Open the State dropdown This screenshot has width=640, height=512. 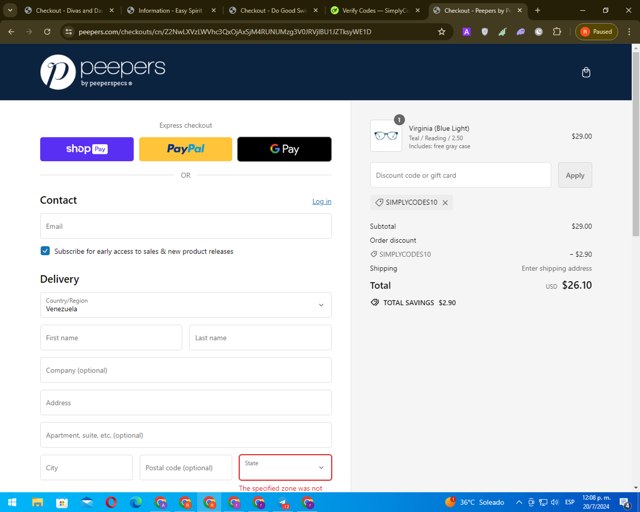pyautogui.click(x=285, y=467)
